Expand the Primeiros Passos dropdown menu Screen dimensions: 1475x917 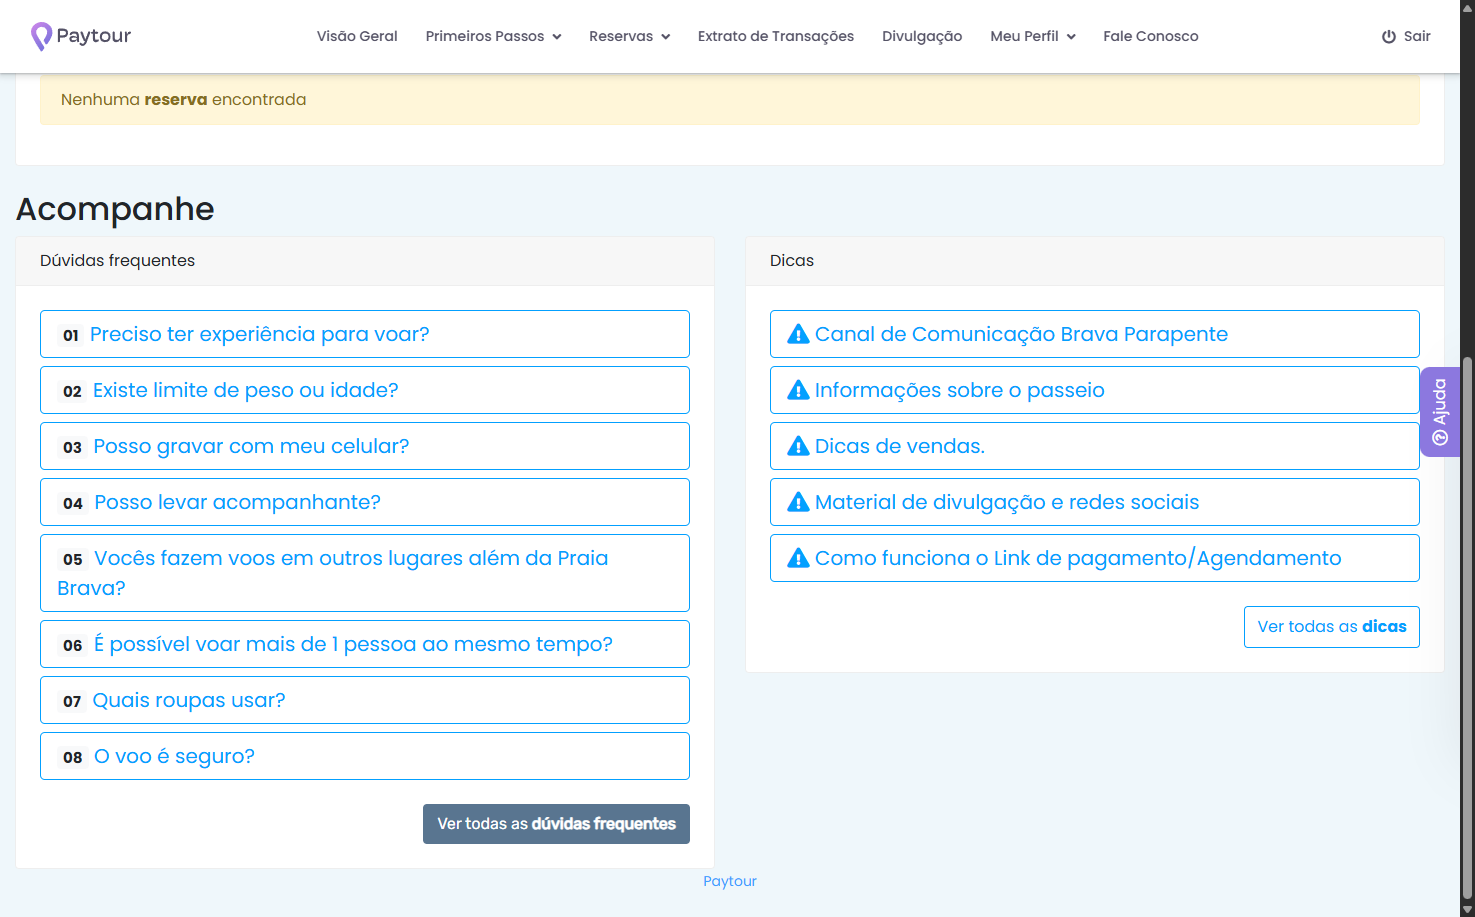tap(493, 36)
